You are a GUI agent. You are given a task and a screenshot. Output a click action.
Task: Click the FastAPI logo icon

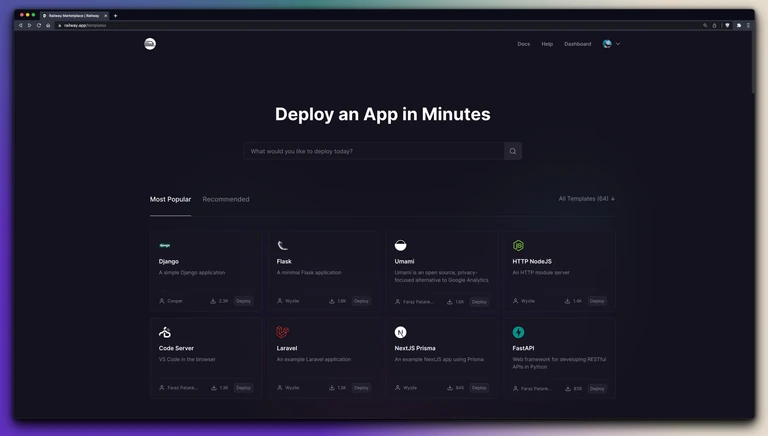518,332
